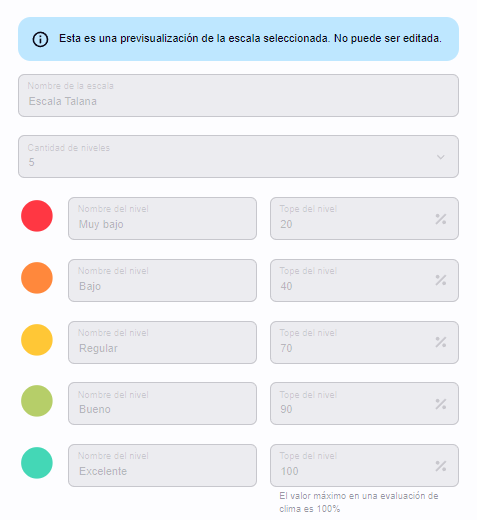
Task: Click the percent icon in the 90 field
Action: click(441, 404)
